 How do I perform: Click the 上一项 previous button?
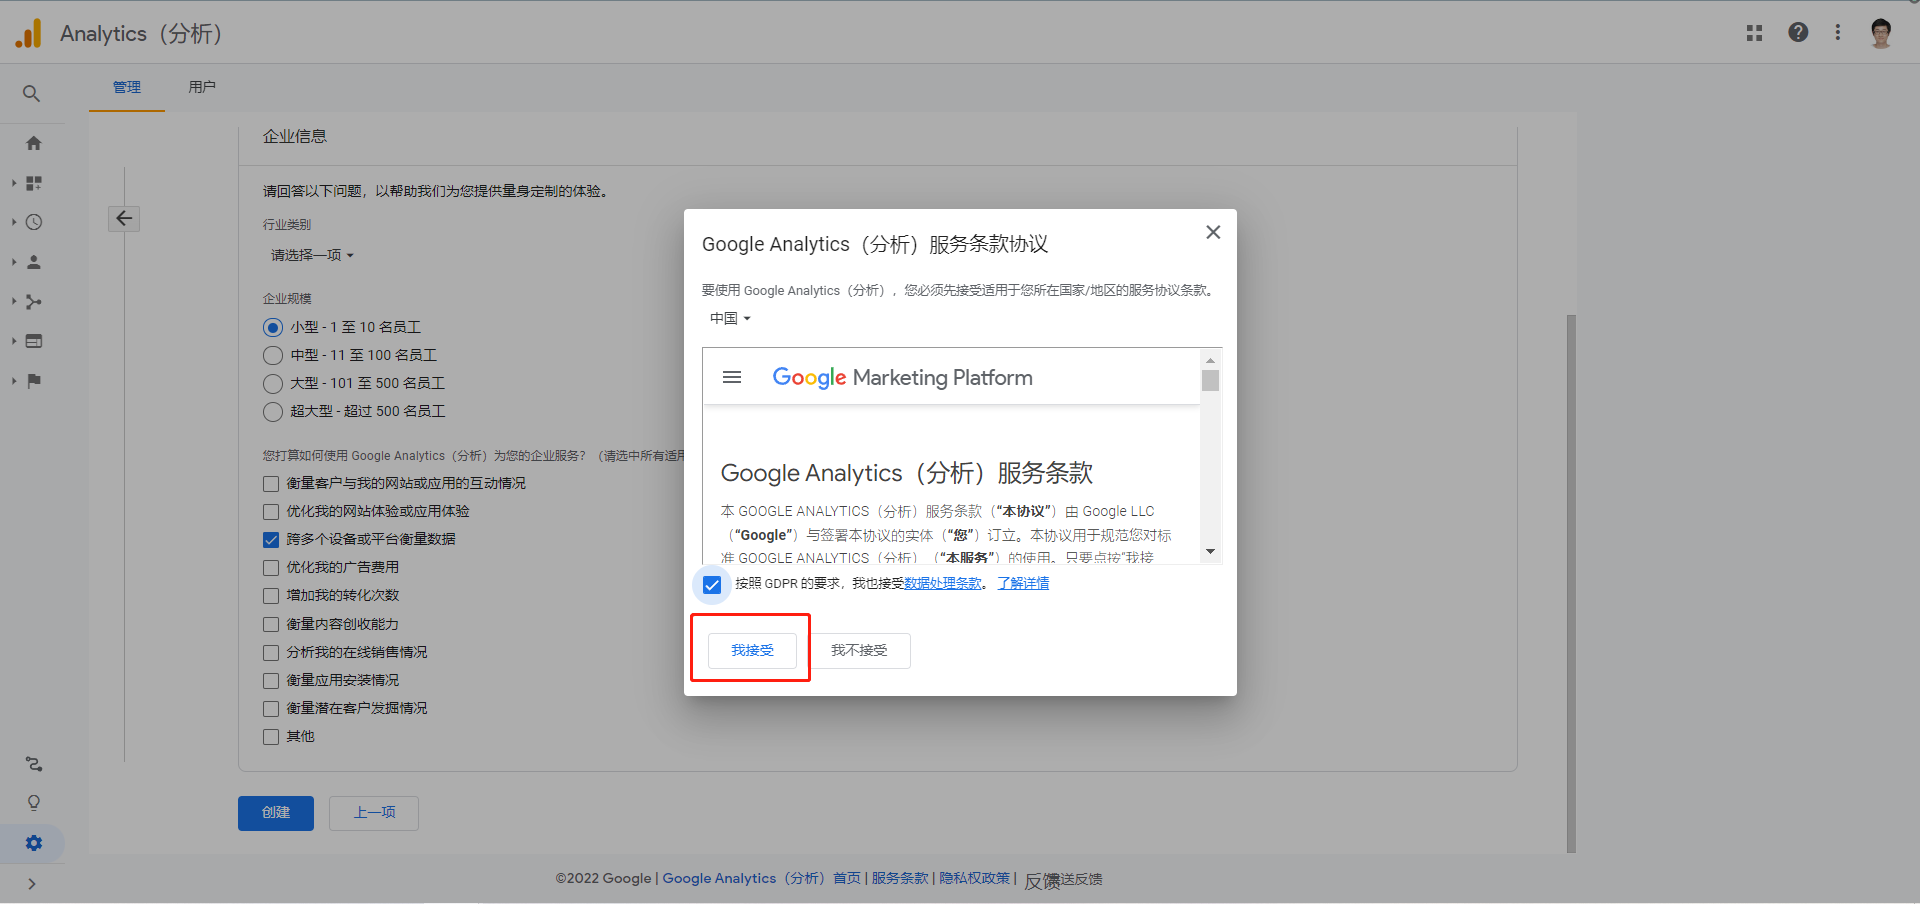click(x=374, y=813)
